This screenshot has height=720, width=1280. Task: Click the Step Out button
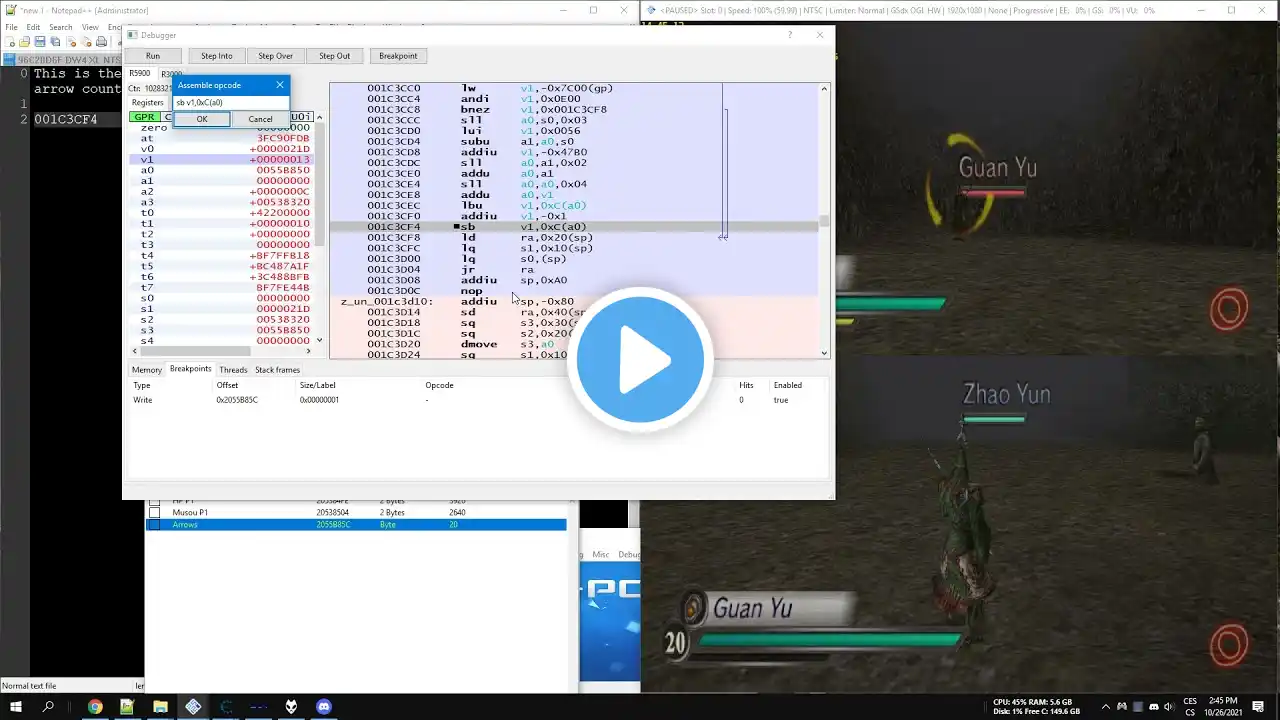point(334,56)
